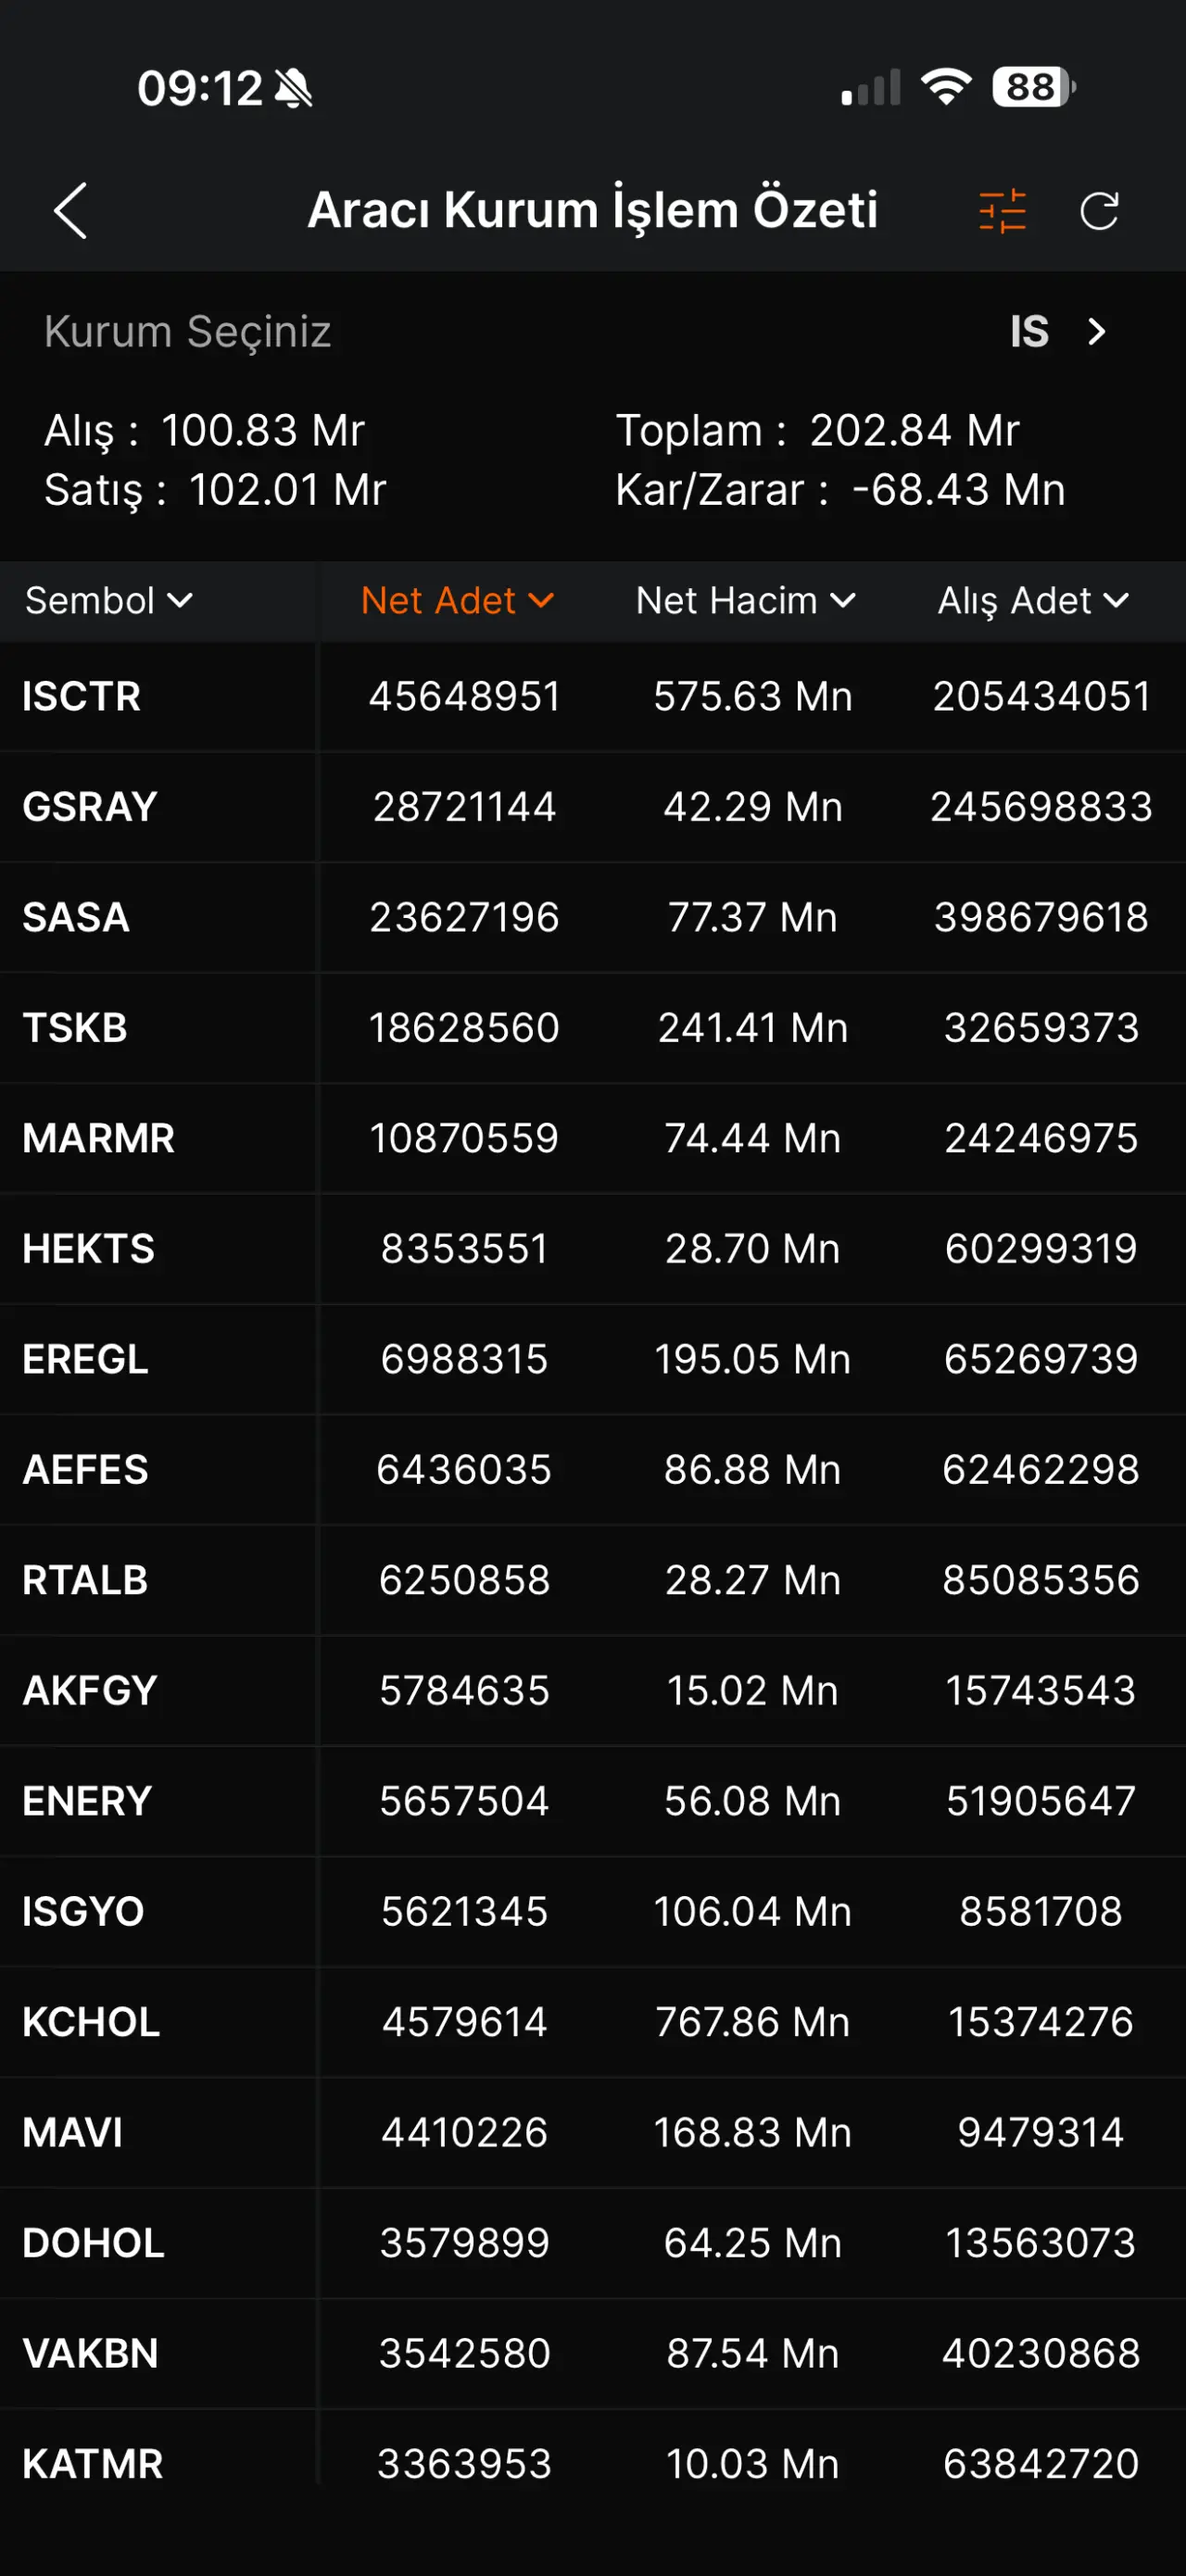Tap the cellular signal bars icon

871,88
